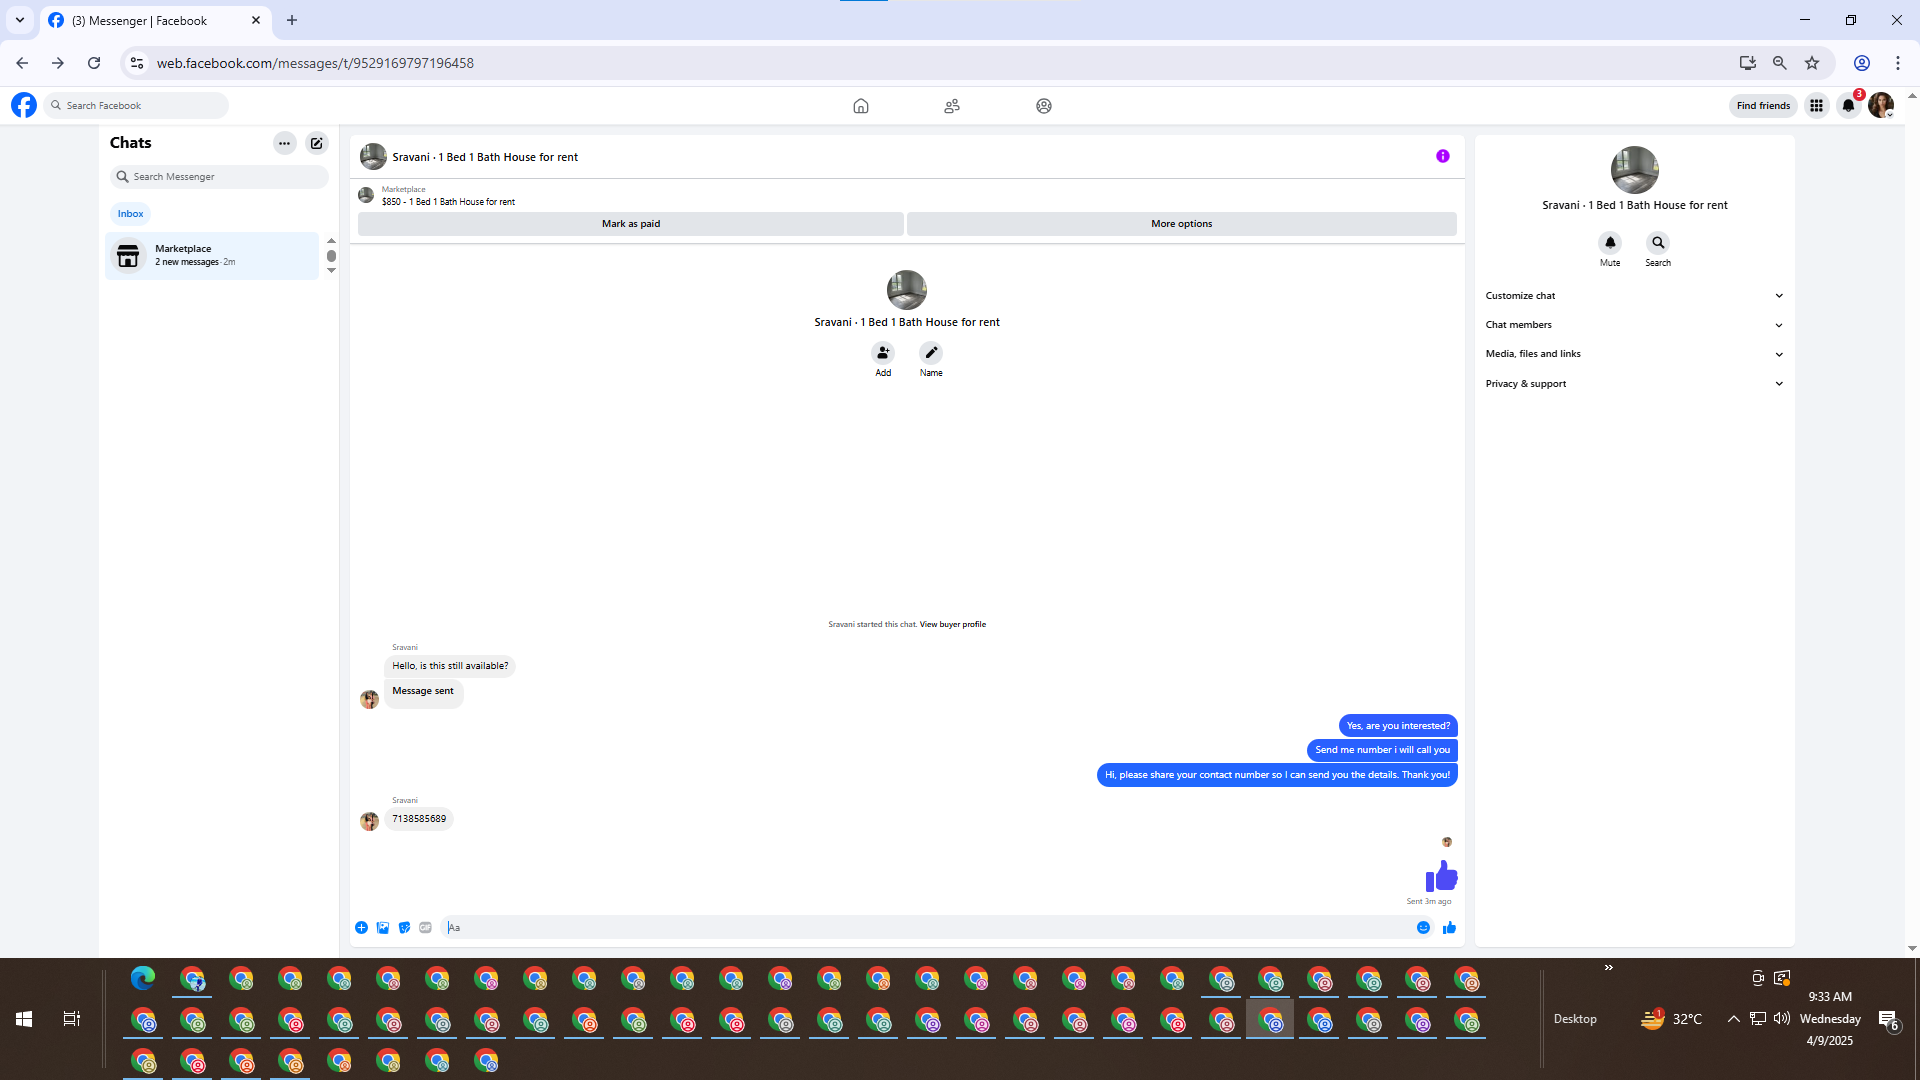Viewport: 1920px width, 1080px height.
Task: Mute conversation with bell icon
Action: tap(1609, 243)
